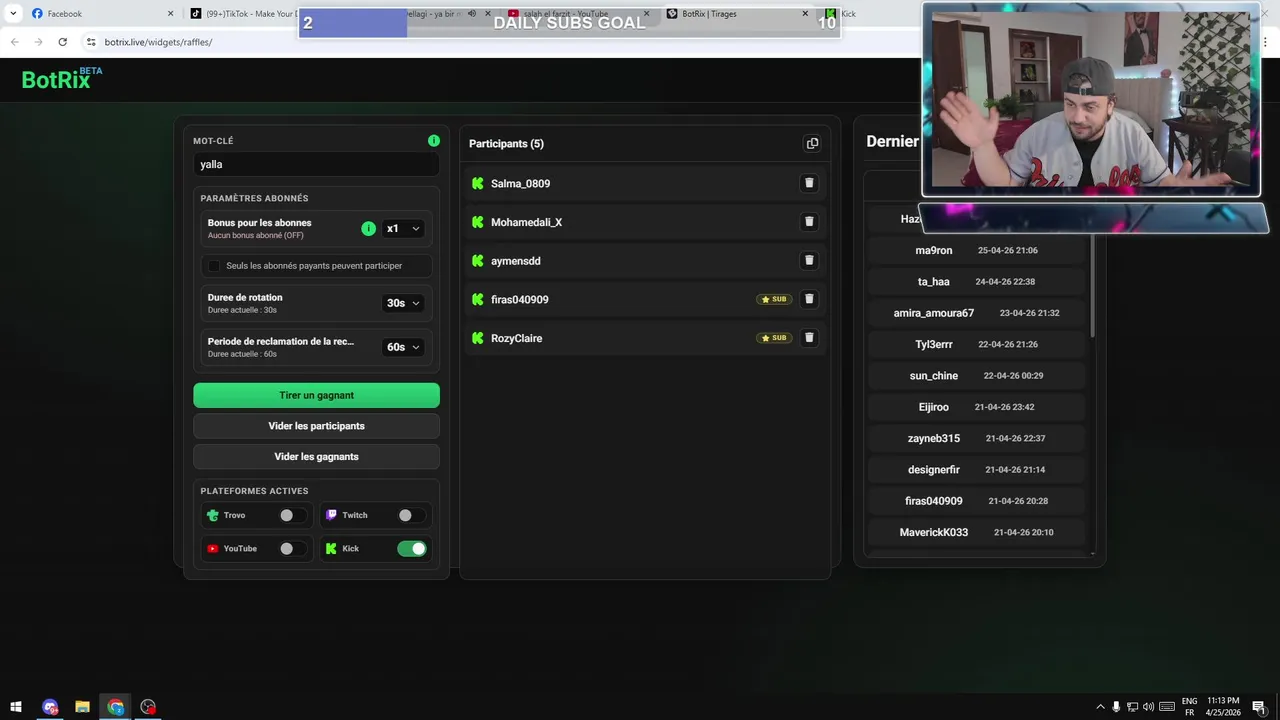Open the notification center icon

tap(1258, 707)
